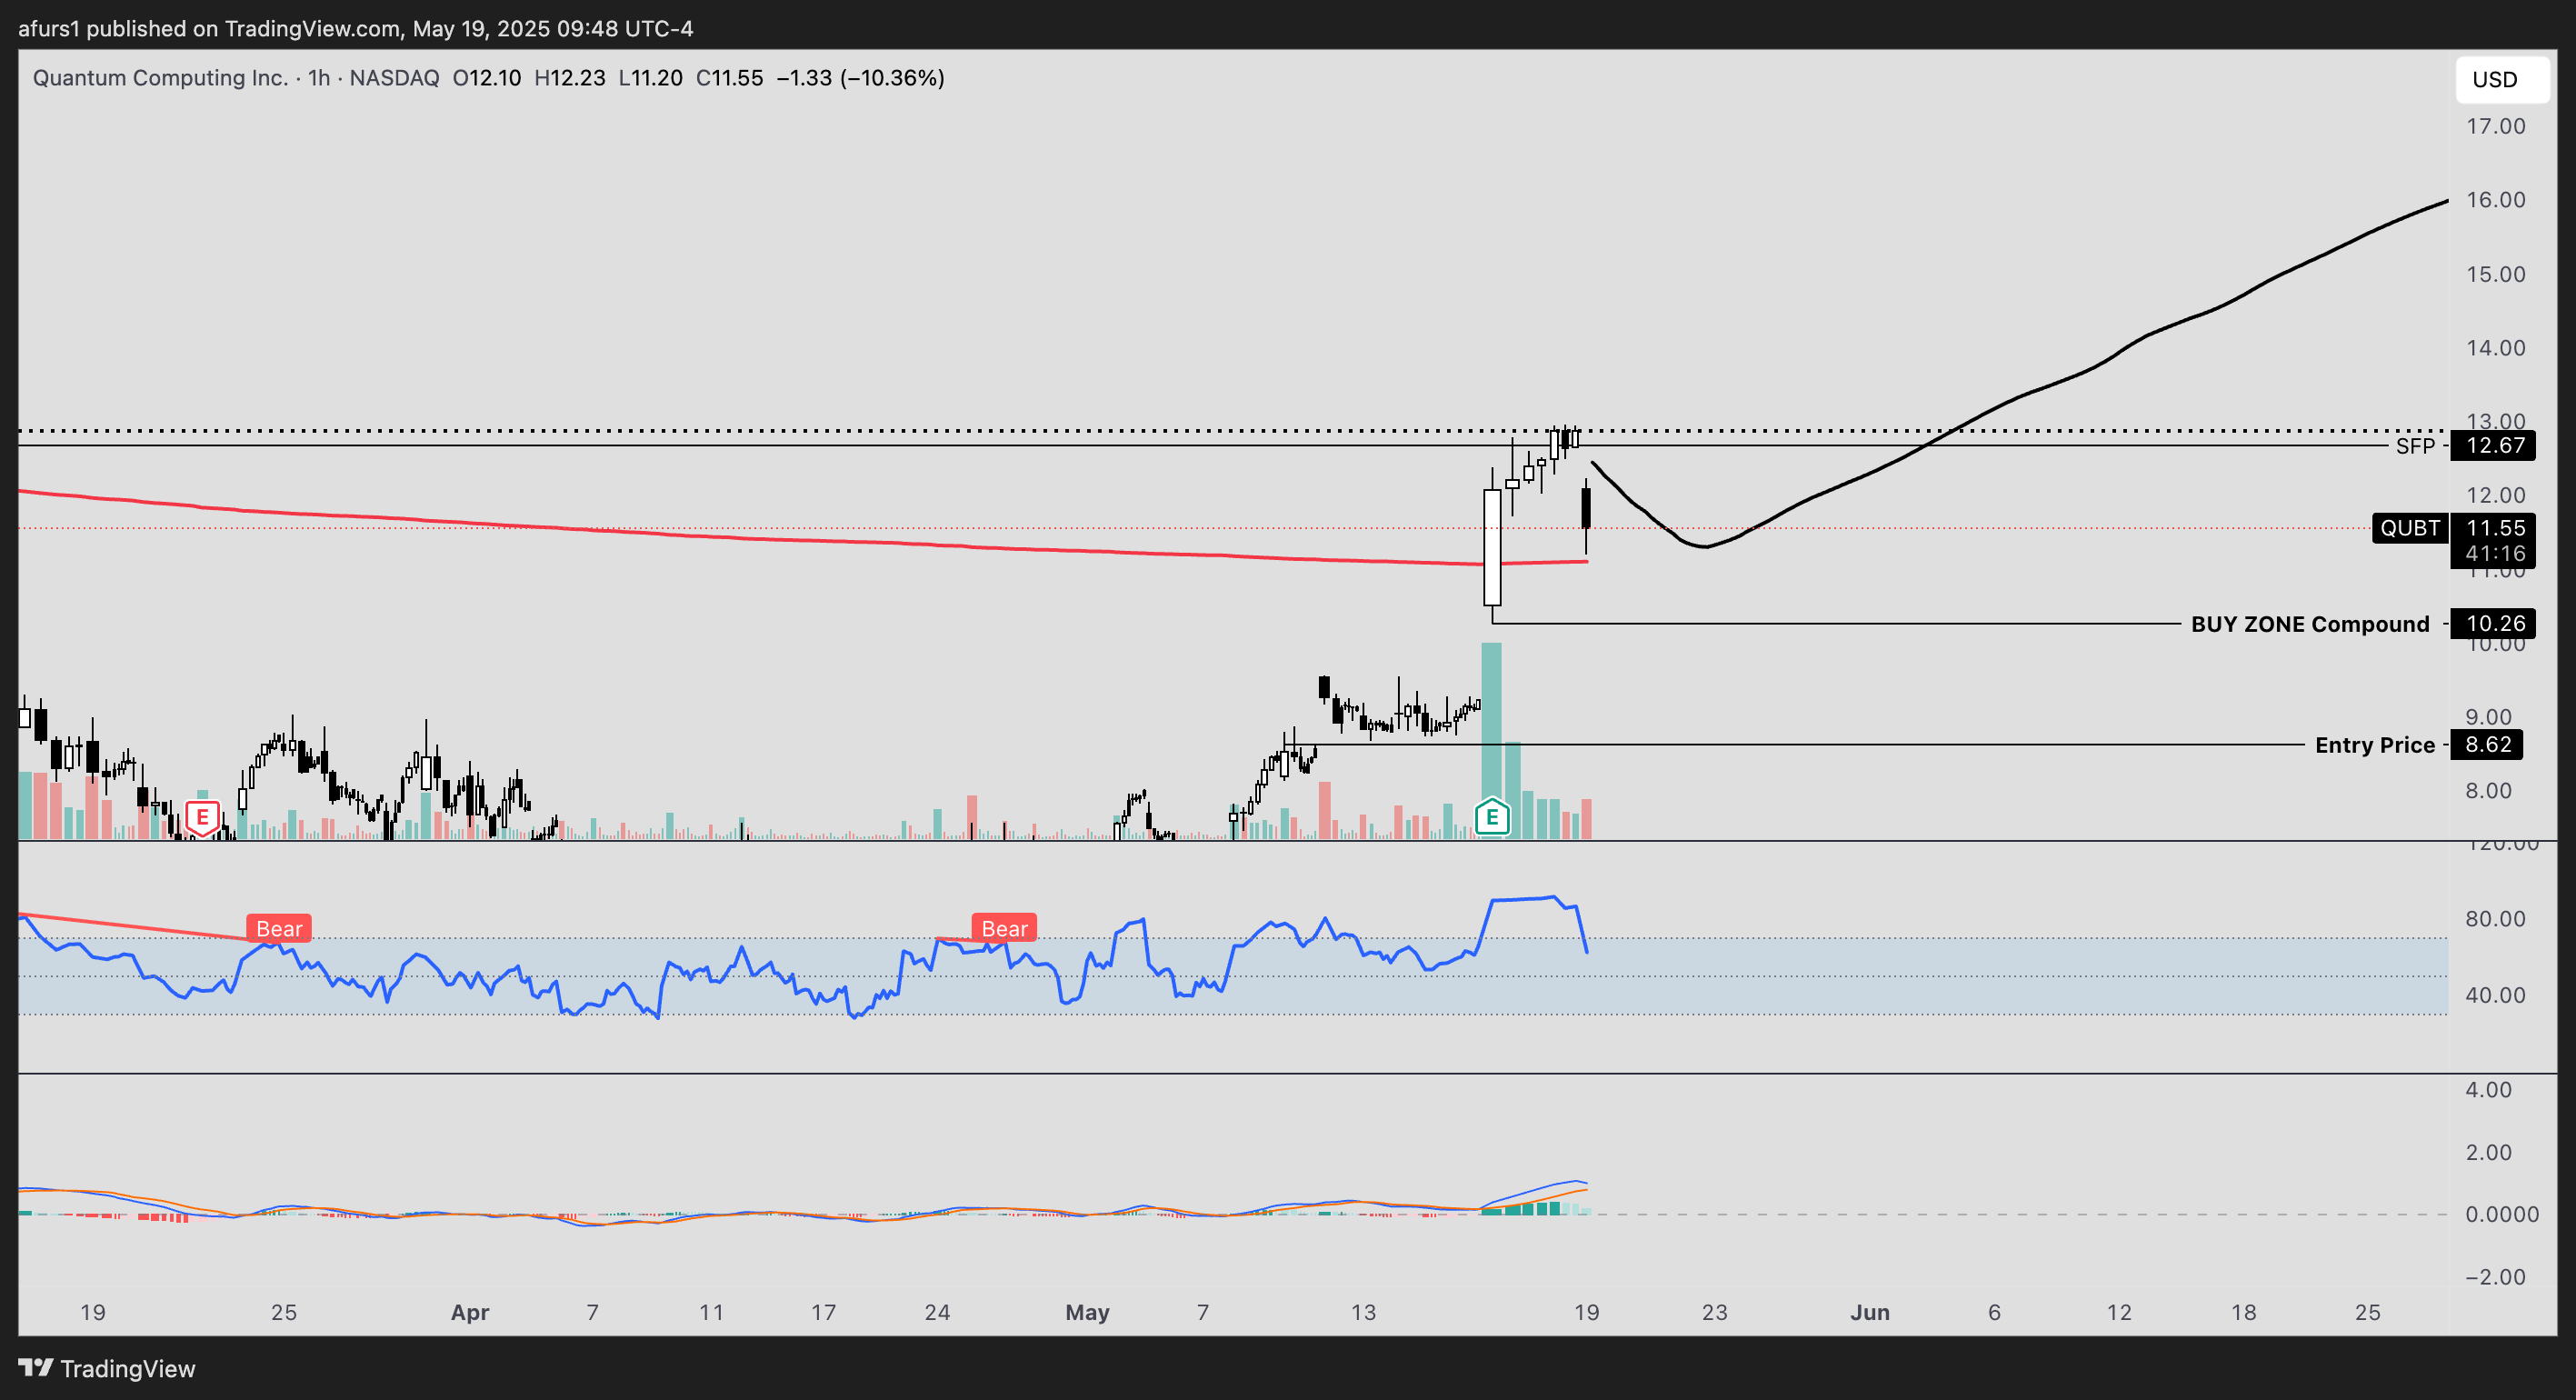The image size is (2576, 1400).
Task: Select the SFP 12.67 price label
Action: pos(2415,446)
